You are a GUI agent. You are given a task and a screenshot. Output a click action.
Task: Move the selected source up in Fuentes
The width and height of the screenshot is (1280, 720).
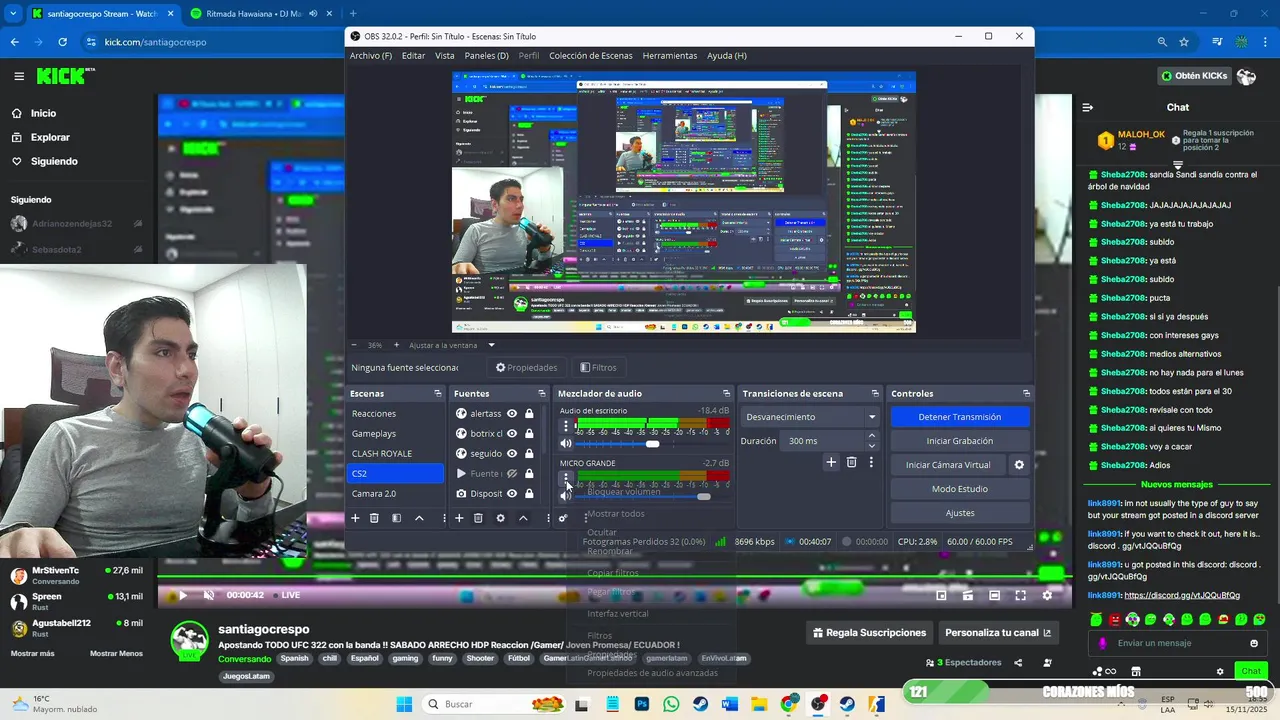click(x=522, y=518)
